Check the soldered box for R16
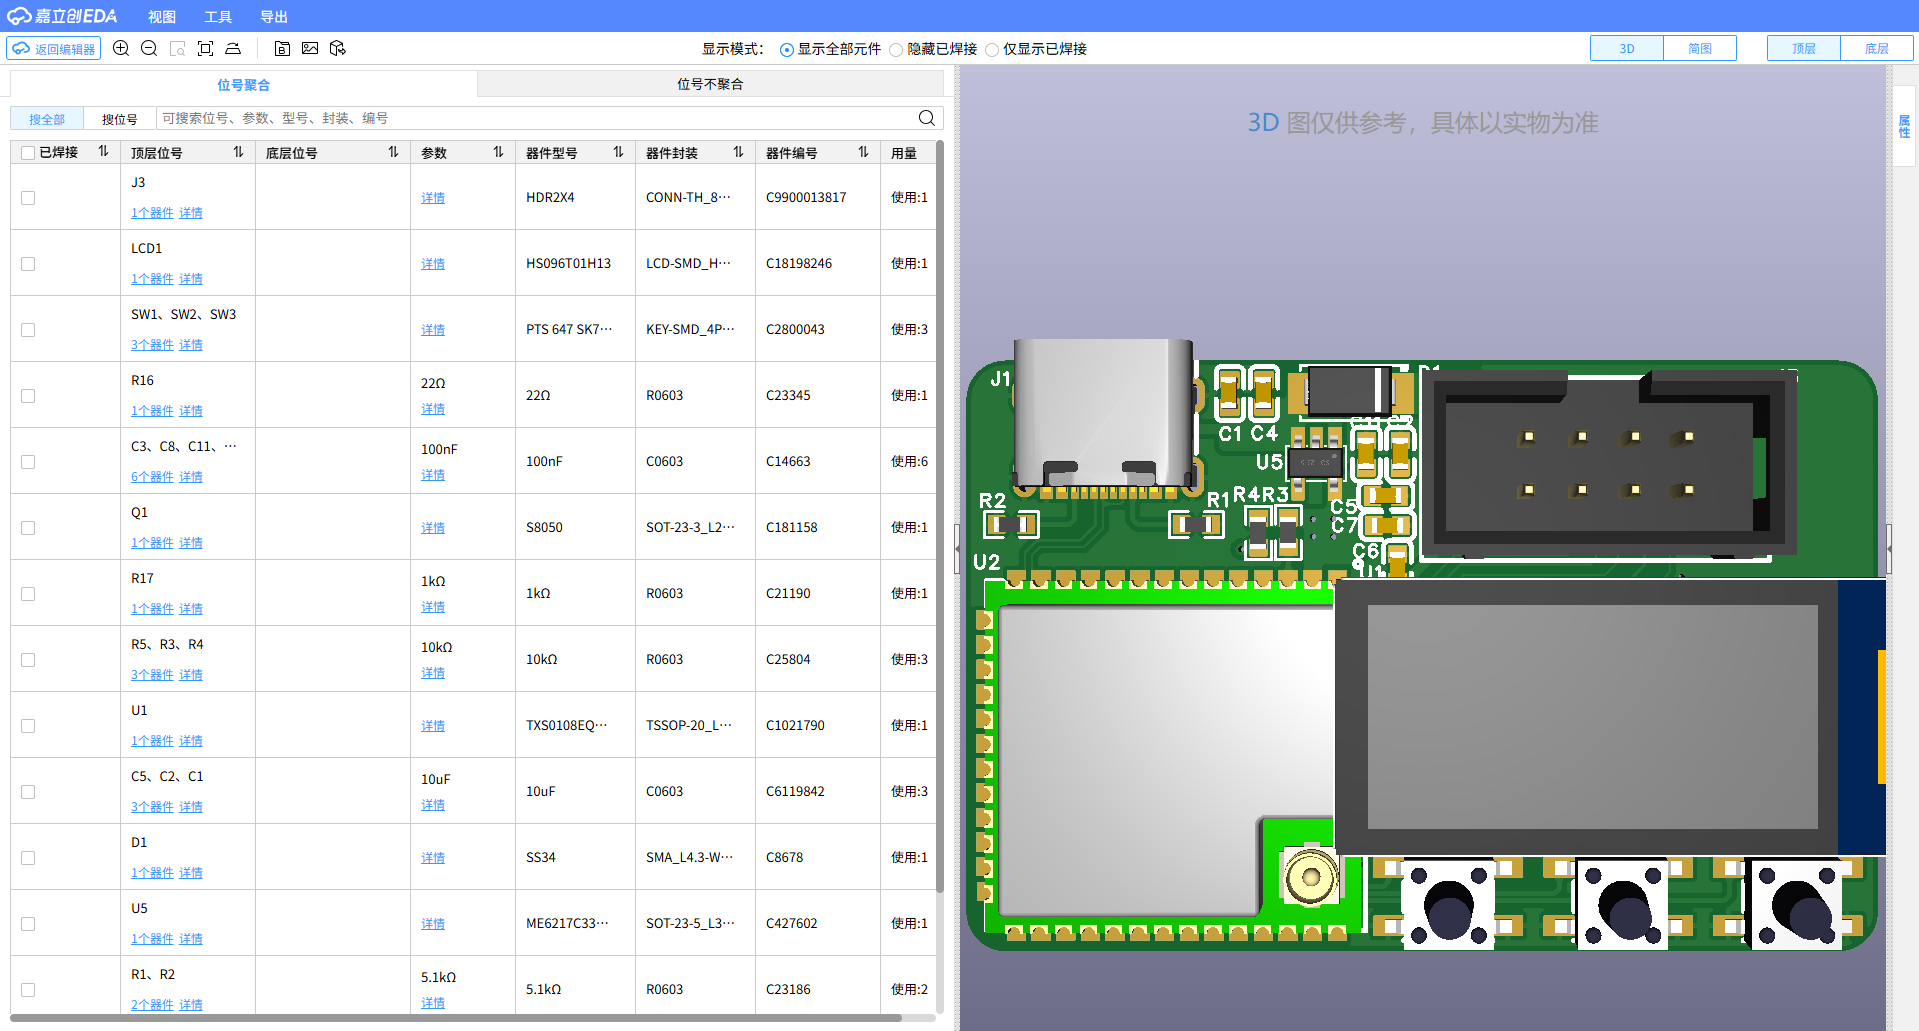This screenshot has height=1031, width=1919. 28,396
